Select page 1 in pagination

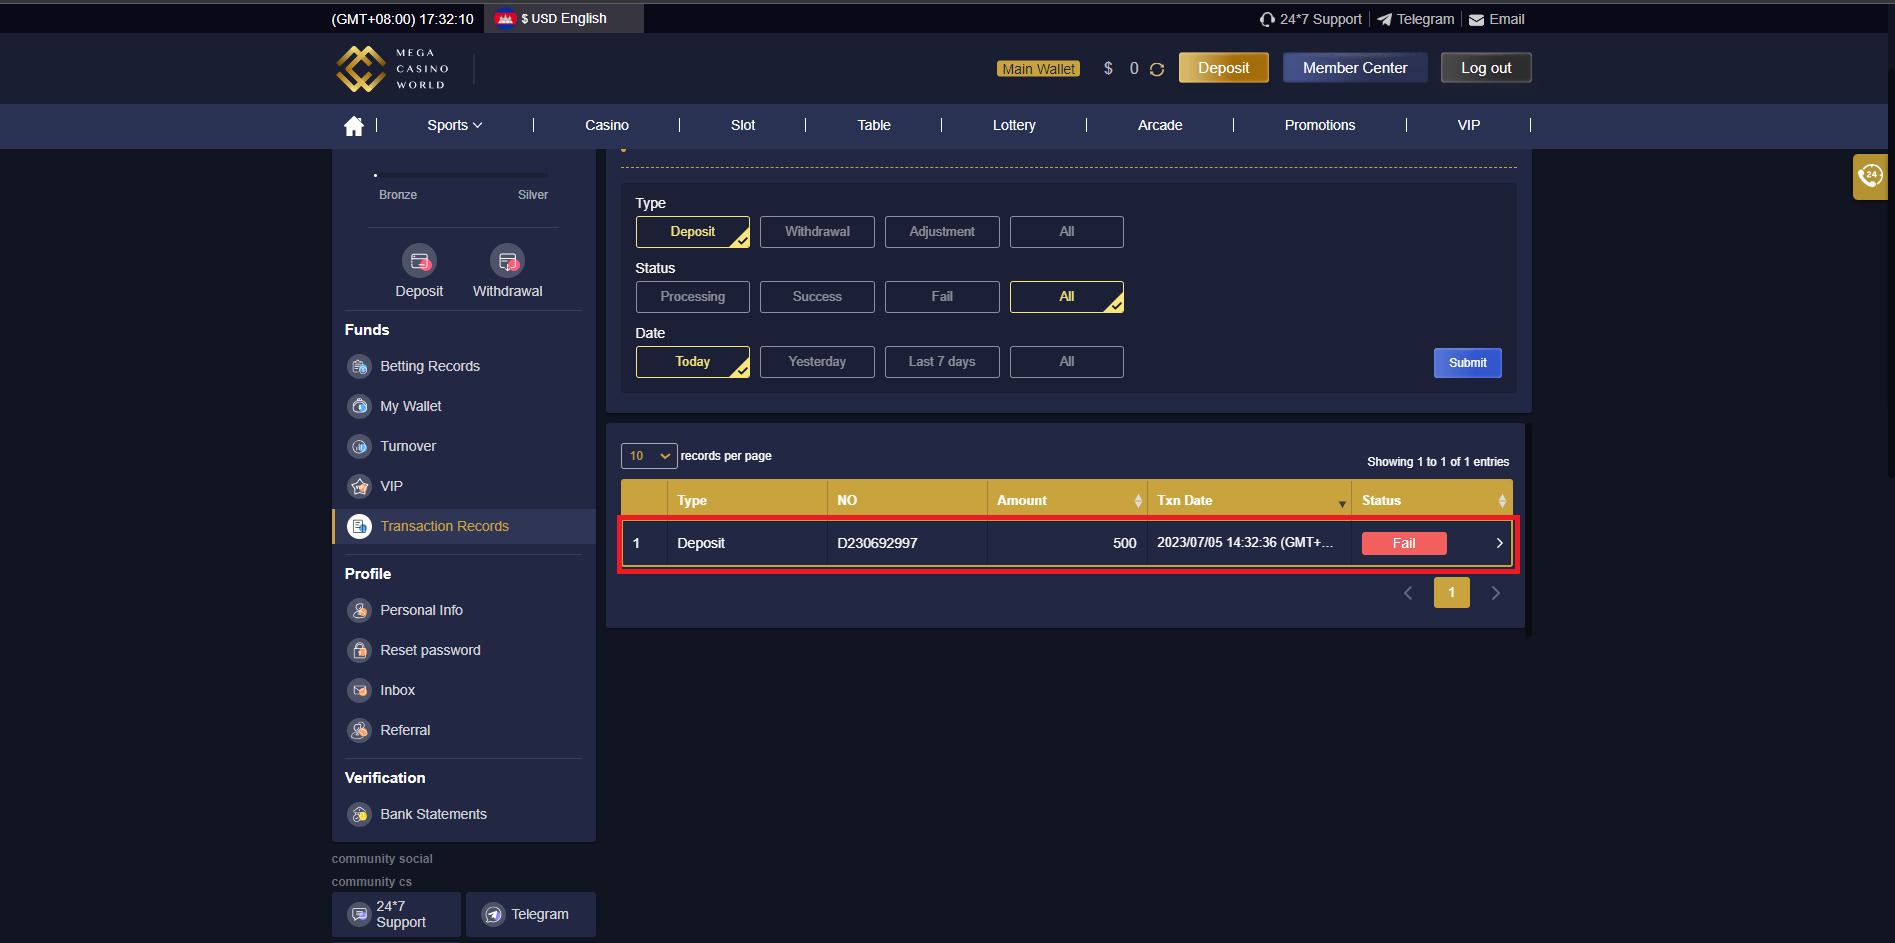click(1452, 593)
